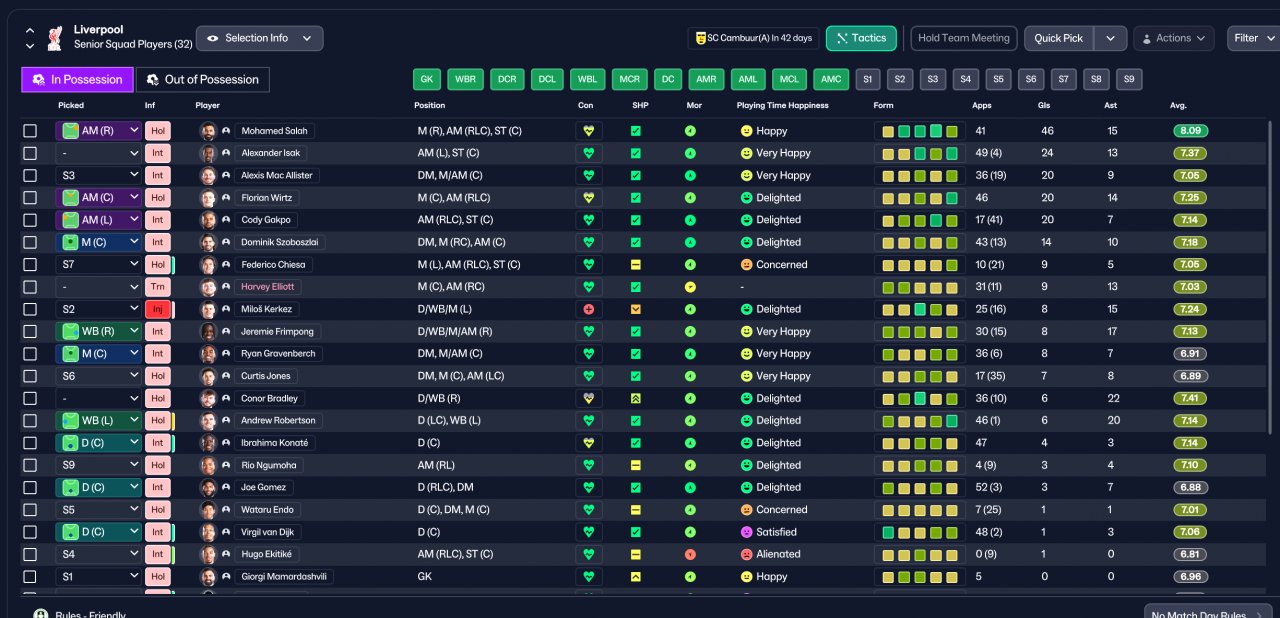Click Hugo Ekitiké's red morale icon
Viewport: 1280px width, 618px height.
coord(690,554)
